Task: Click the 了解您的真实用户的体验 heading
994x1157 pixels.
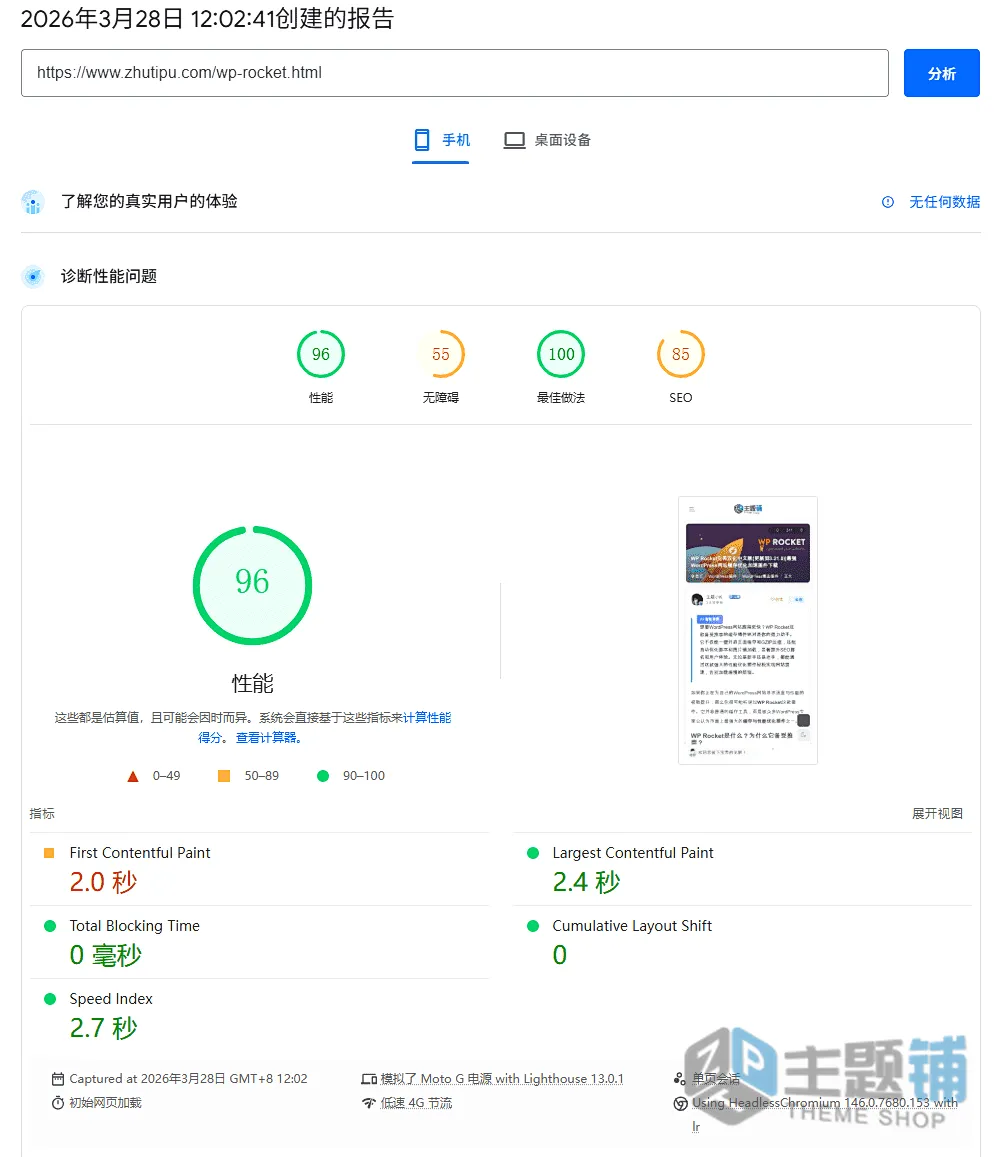Action: pyautogui.click(x=149, y=201)
